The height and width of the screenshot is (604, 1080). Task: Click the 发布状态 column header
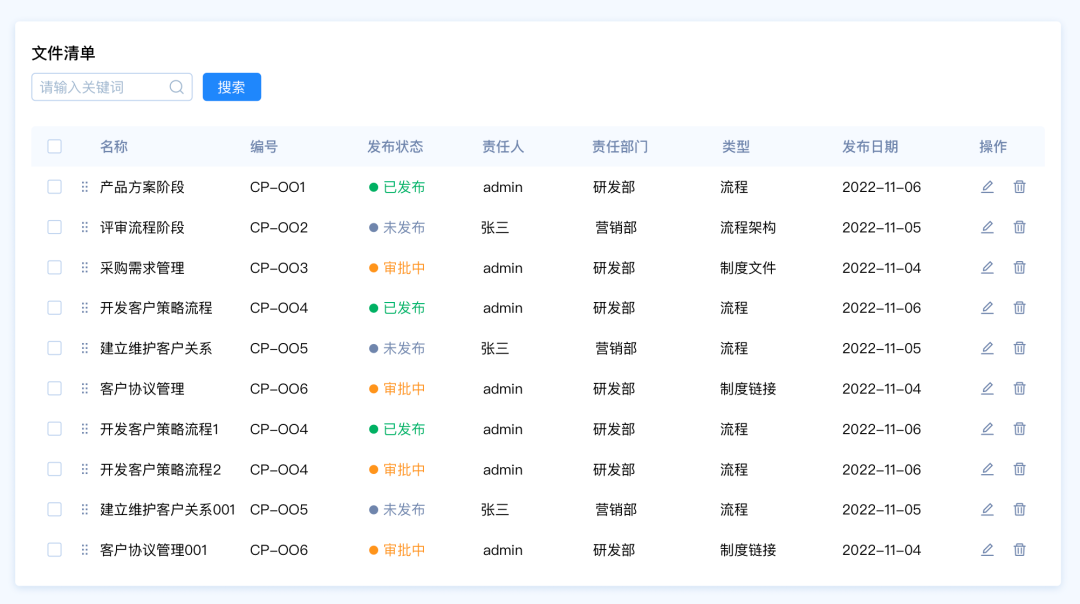395,147
